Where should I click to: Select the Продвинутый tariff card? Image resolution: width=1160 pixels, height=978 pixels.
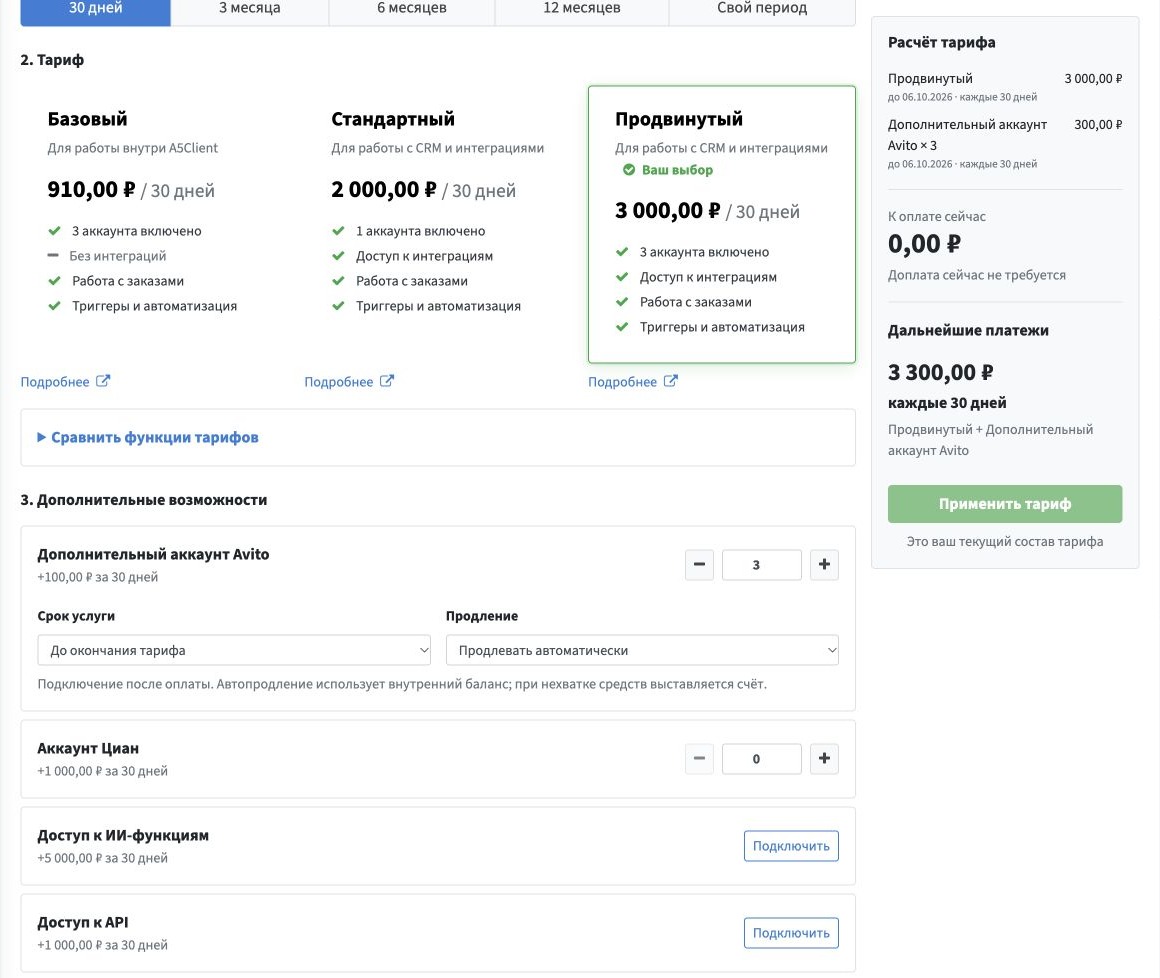(721, 224)
